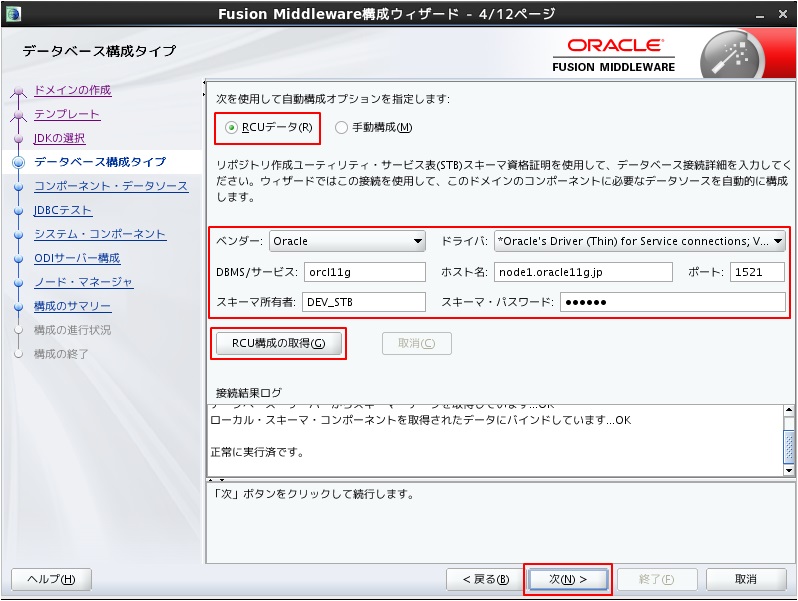Click the step bullet icon for ODIサーバー構成
This screenshot has width=798, height=601.
(19, 259)
